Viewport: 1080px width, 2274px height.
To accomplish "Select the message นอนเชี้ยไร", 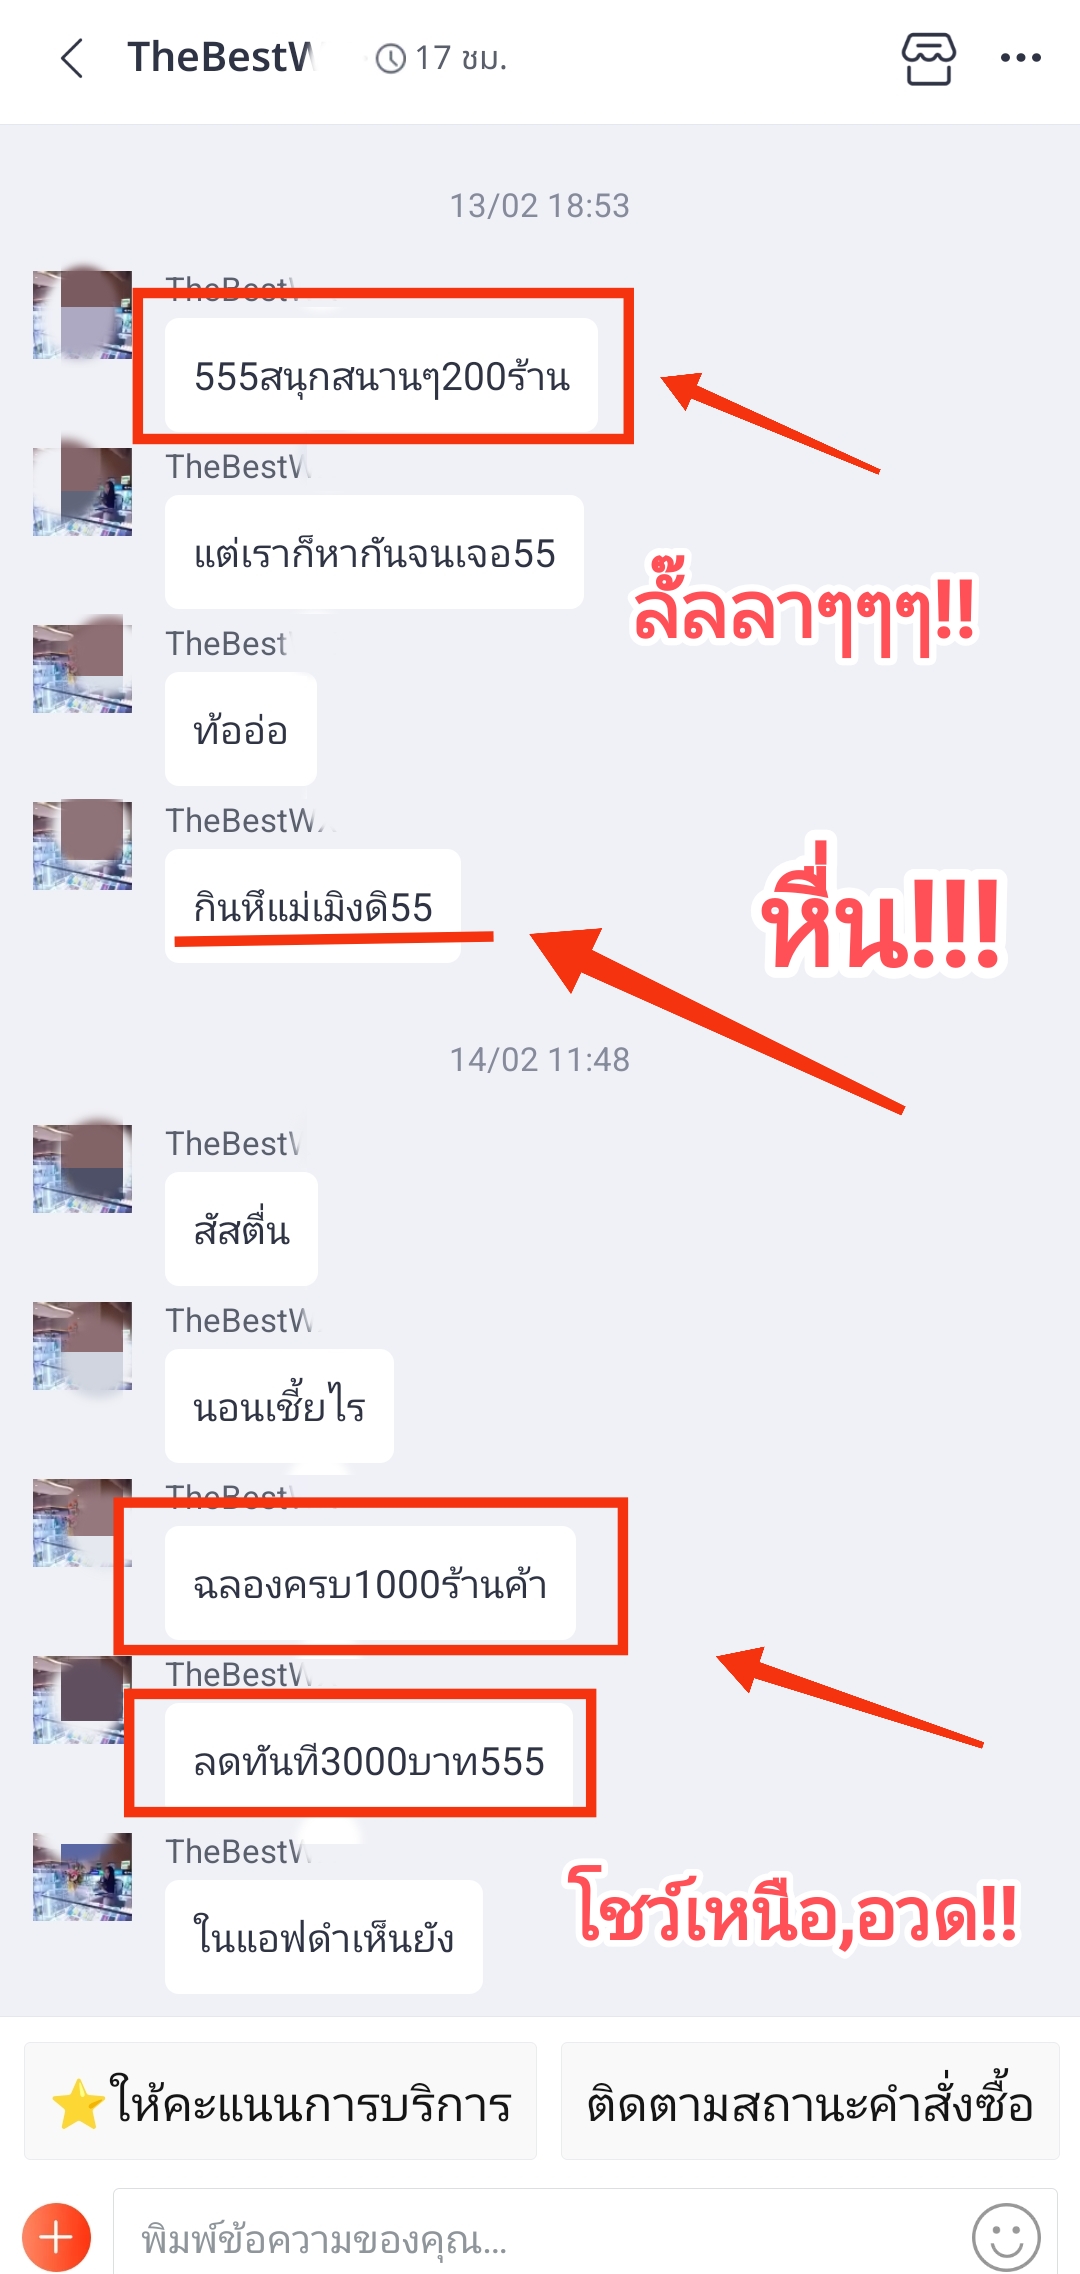I will tap(279, 1406).
